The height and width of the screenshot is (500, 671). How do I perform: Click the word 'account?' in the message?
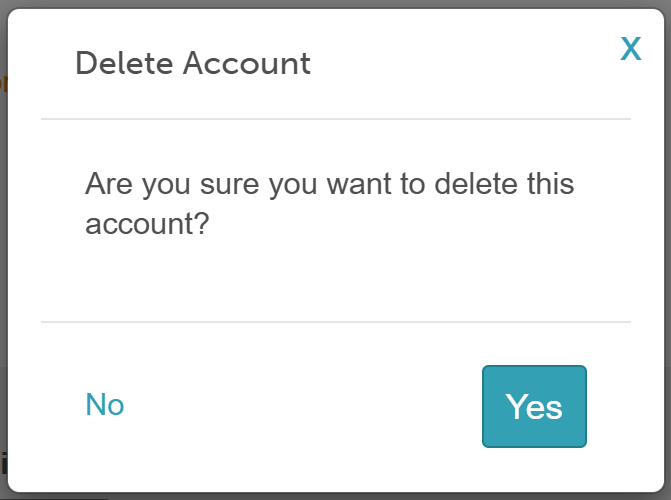[147, 224]
